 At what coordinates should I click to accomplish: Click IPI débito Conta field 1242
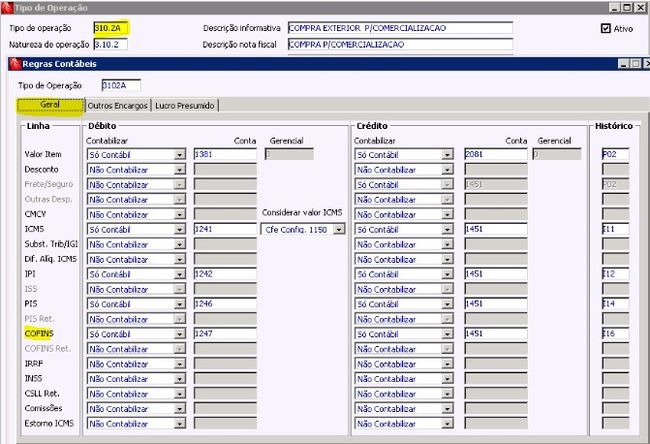click(225, 274)
